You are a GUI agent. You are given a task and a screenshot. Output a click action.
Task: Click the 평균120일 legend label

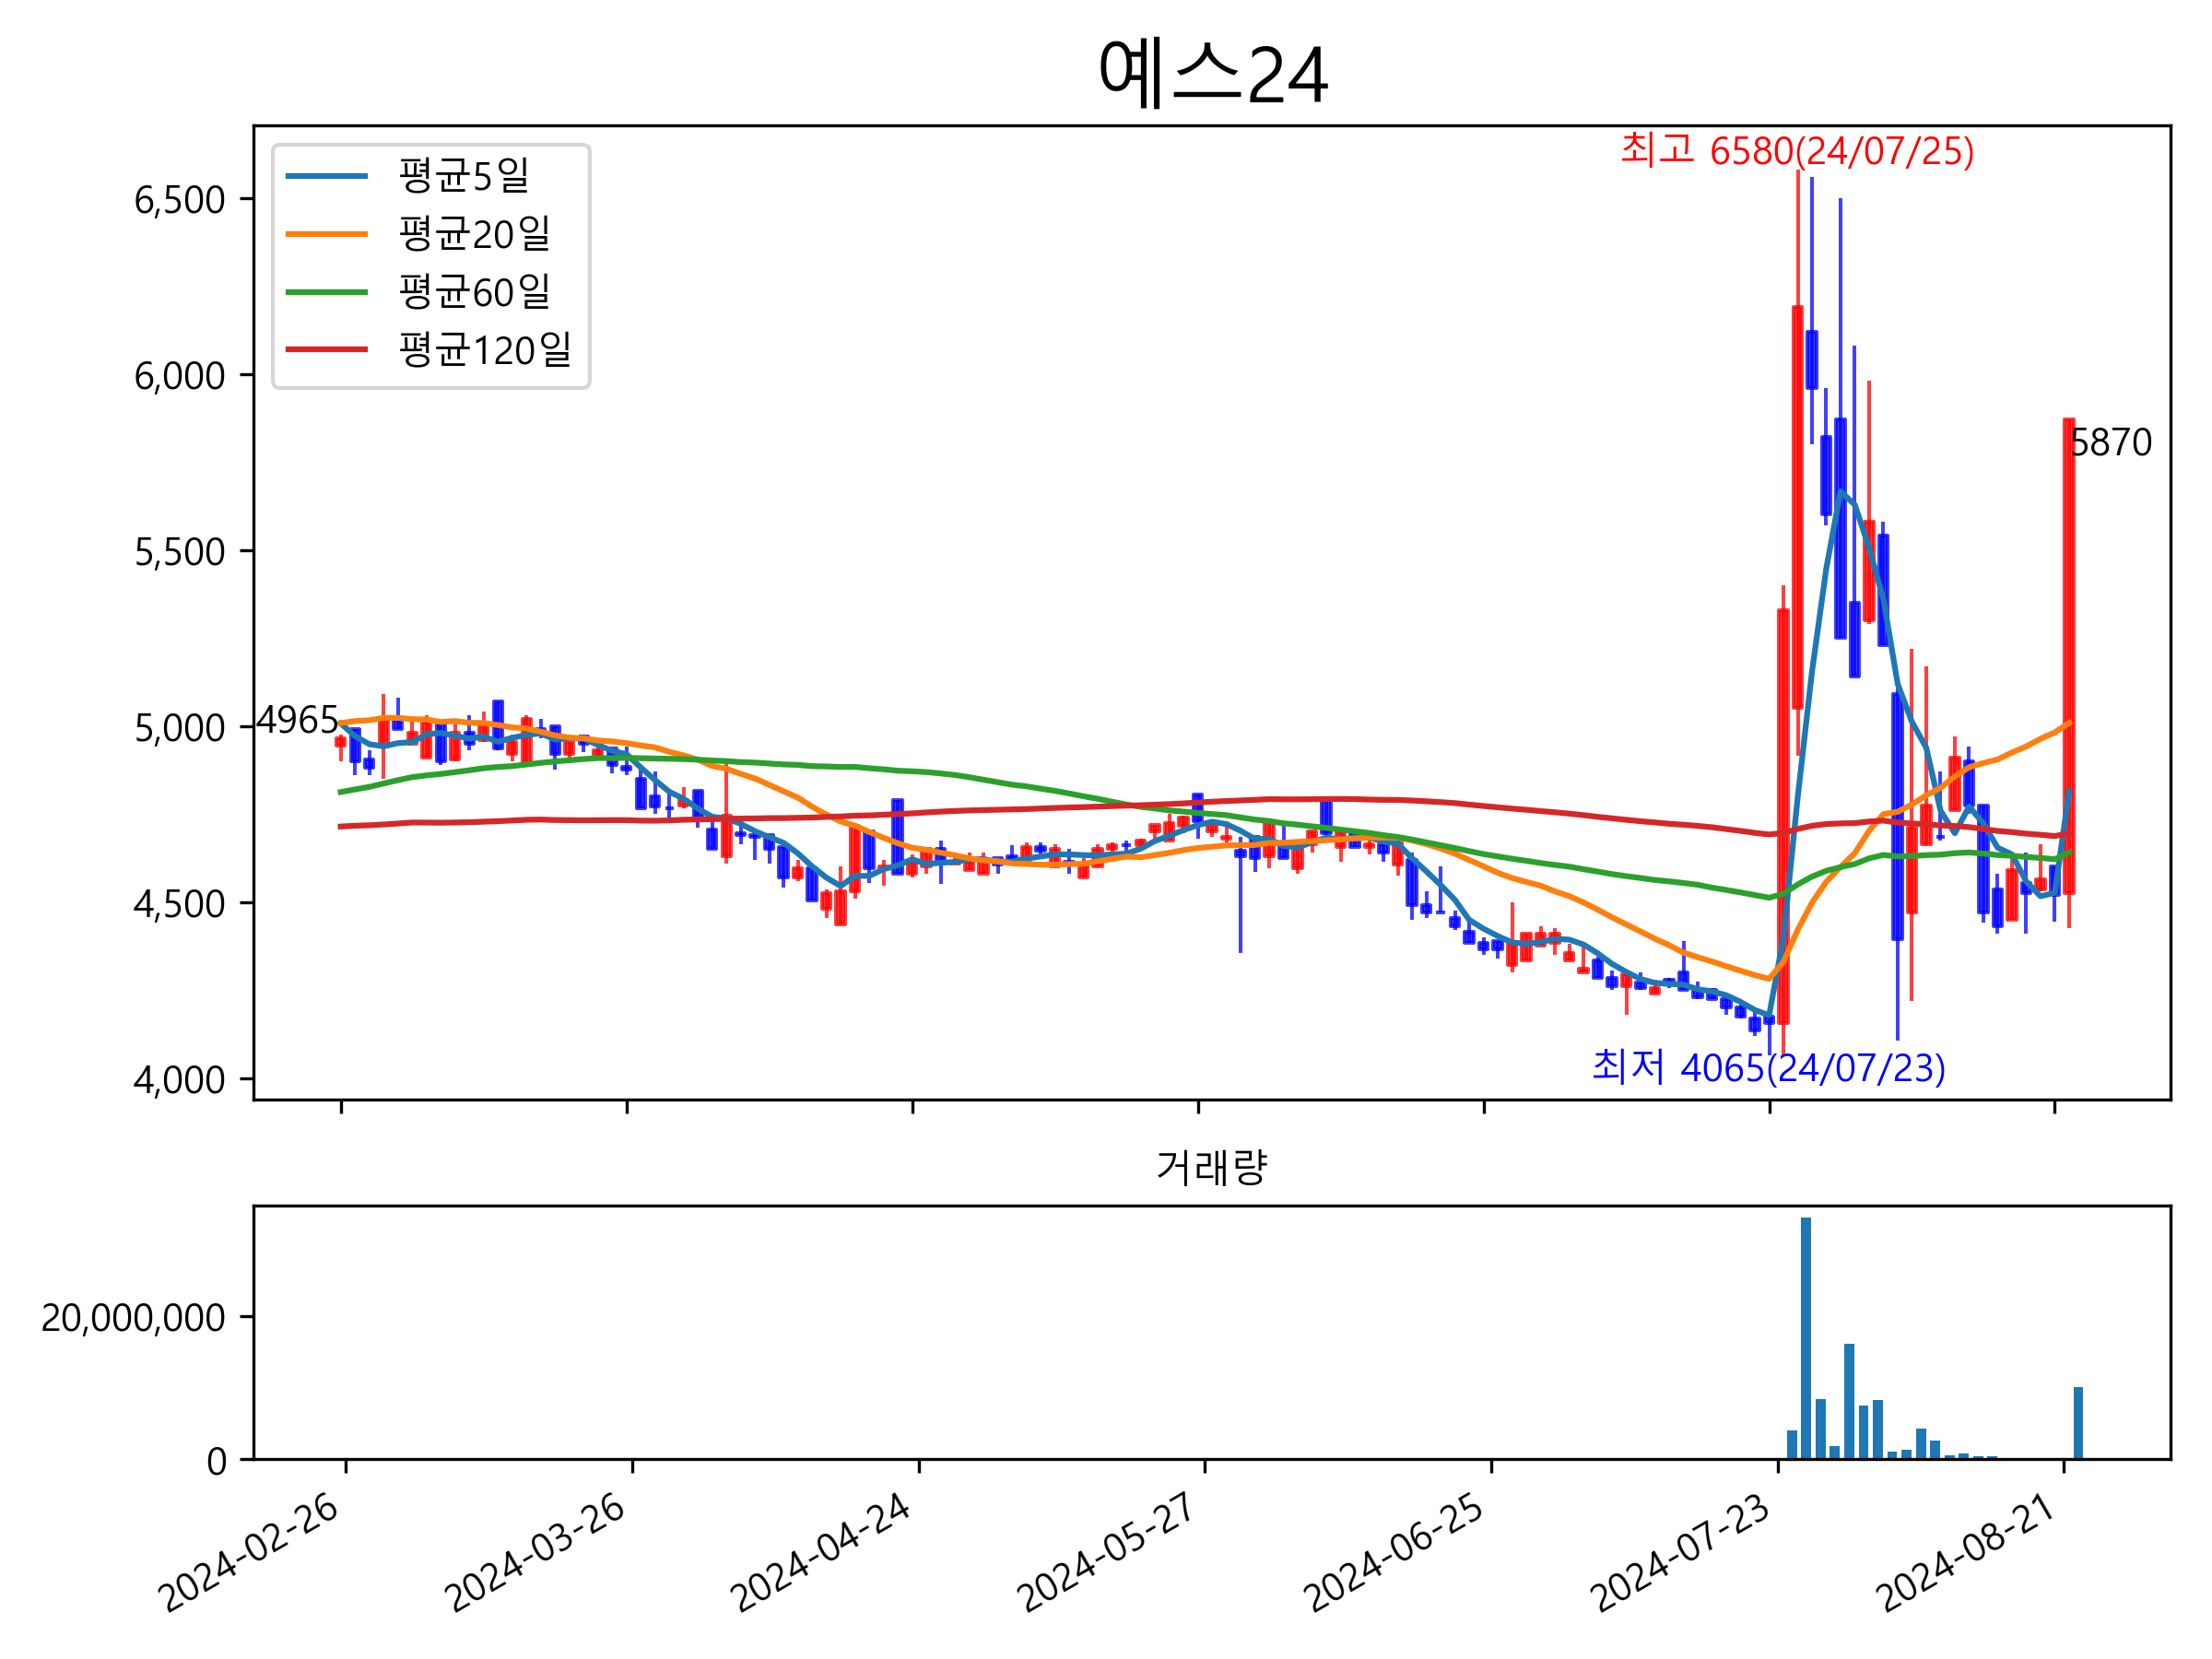click(485, 350)
